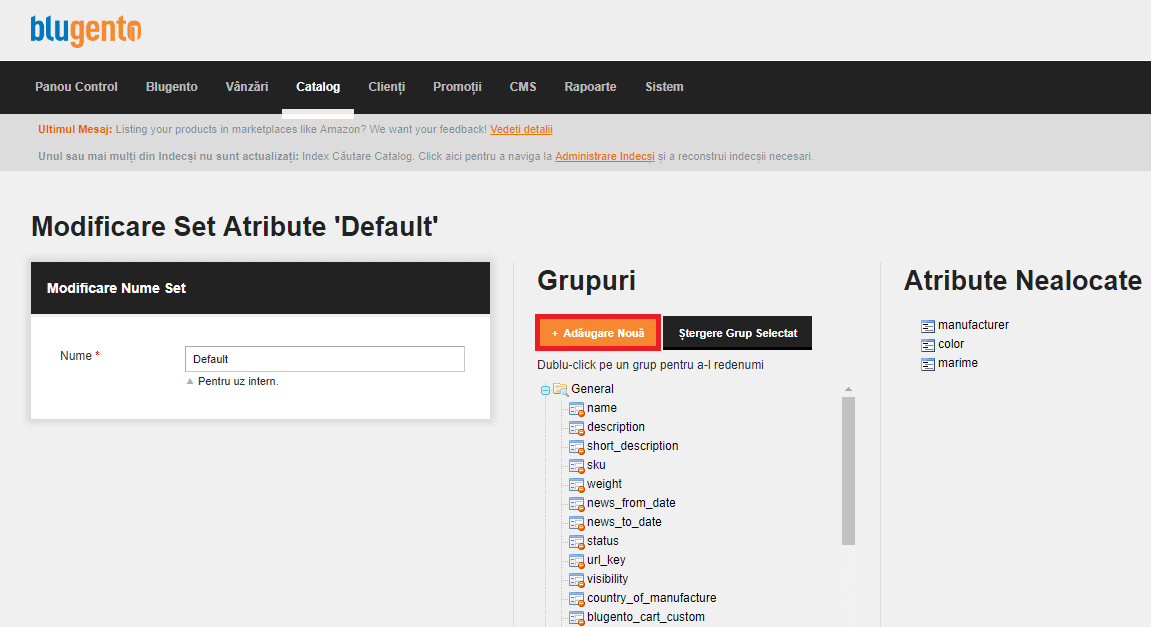Click the icon beside the visibility attribute
1151x627 pixels.
(x=577, y=581)
